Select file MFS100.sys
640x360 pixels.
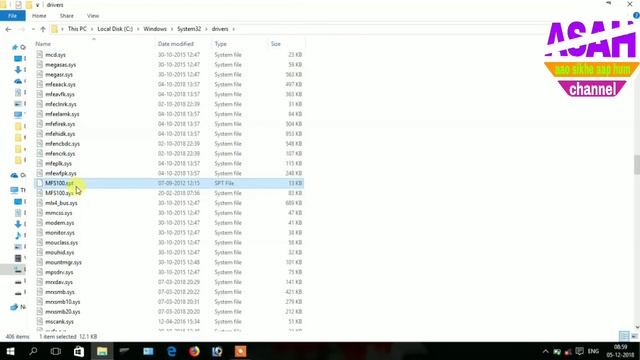tap(59, 193)
